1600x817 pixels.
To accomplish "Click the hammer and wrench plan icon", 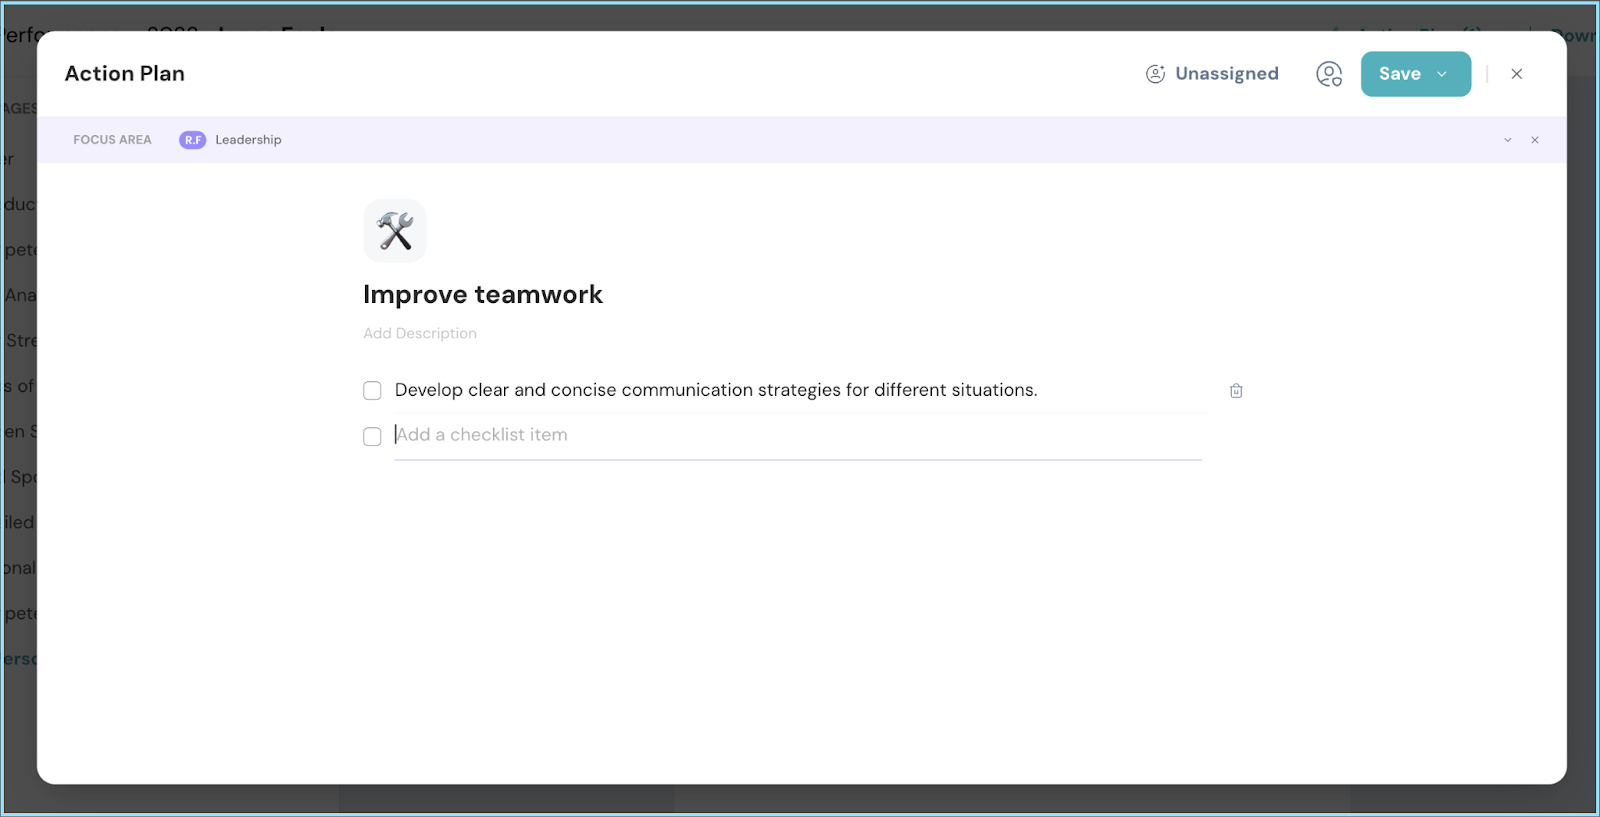I will 395,231.
